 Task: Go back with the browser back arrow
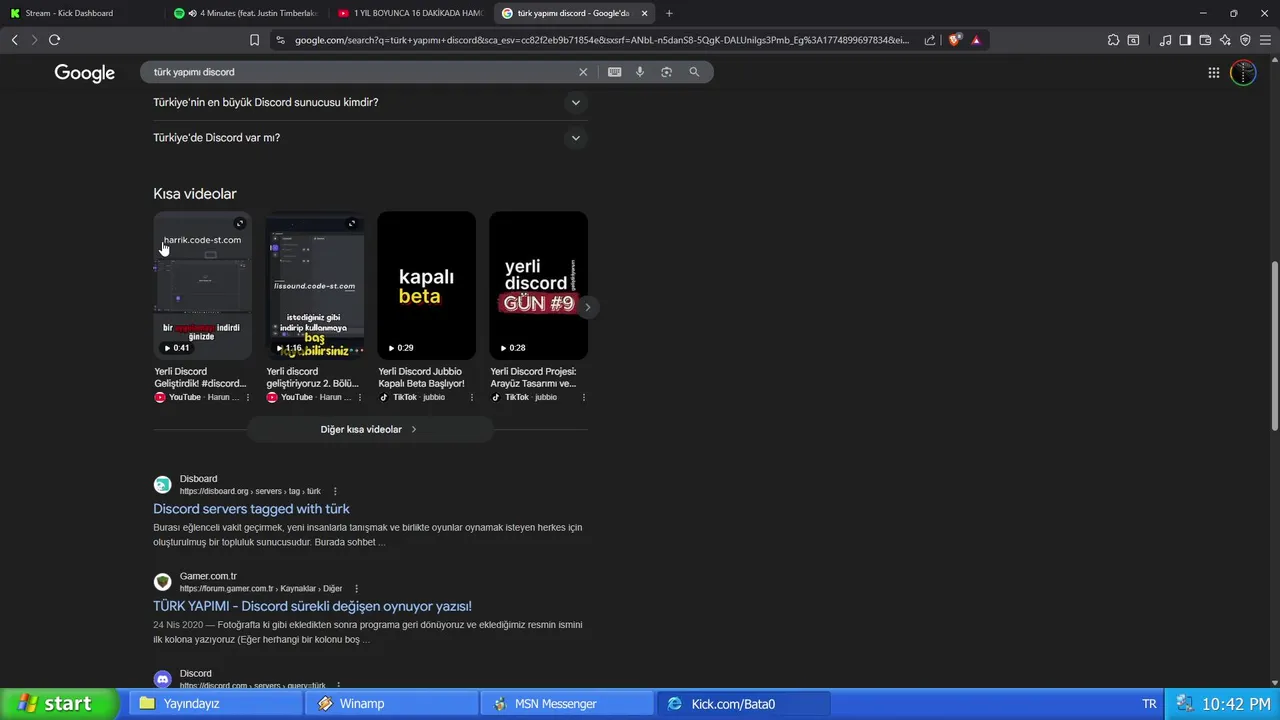14,40
